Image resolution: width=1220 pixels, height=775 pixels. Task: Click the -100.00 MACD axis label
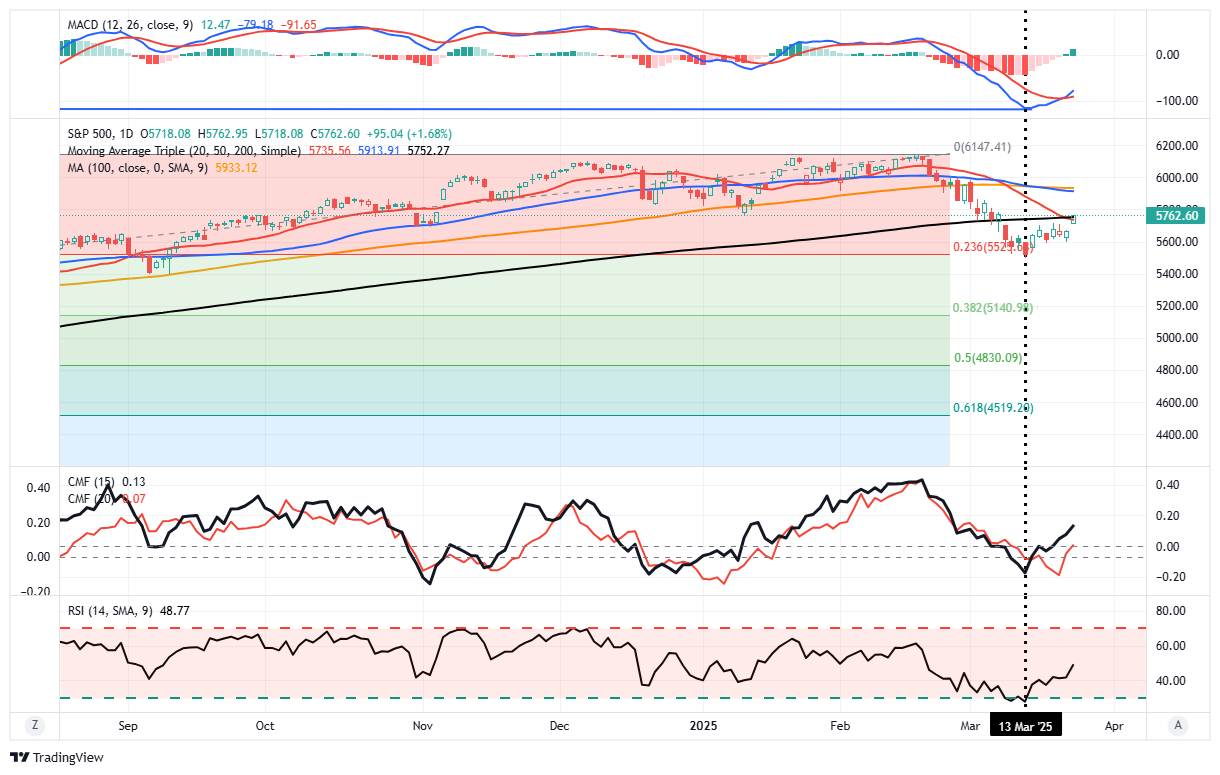1176,101
